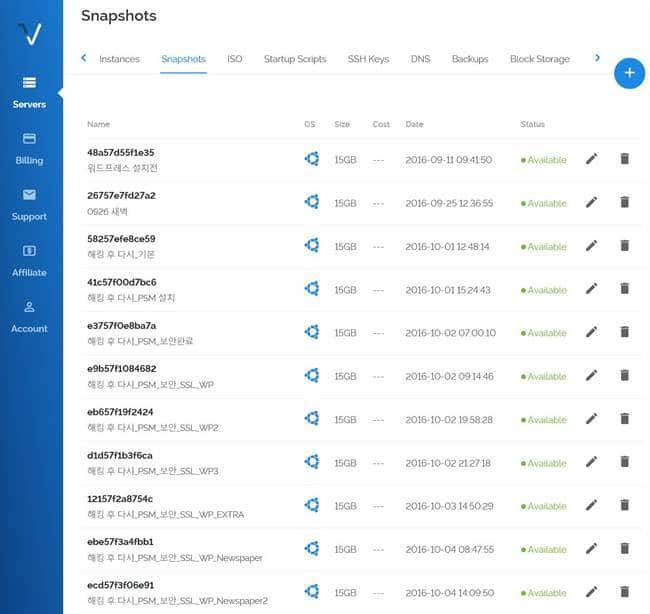Screen dimensions: 650x614
Task: Click snapshot ID e3757f0e8ba7a
Action: tap(121, 326)
